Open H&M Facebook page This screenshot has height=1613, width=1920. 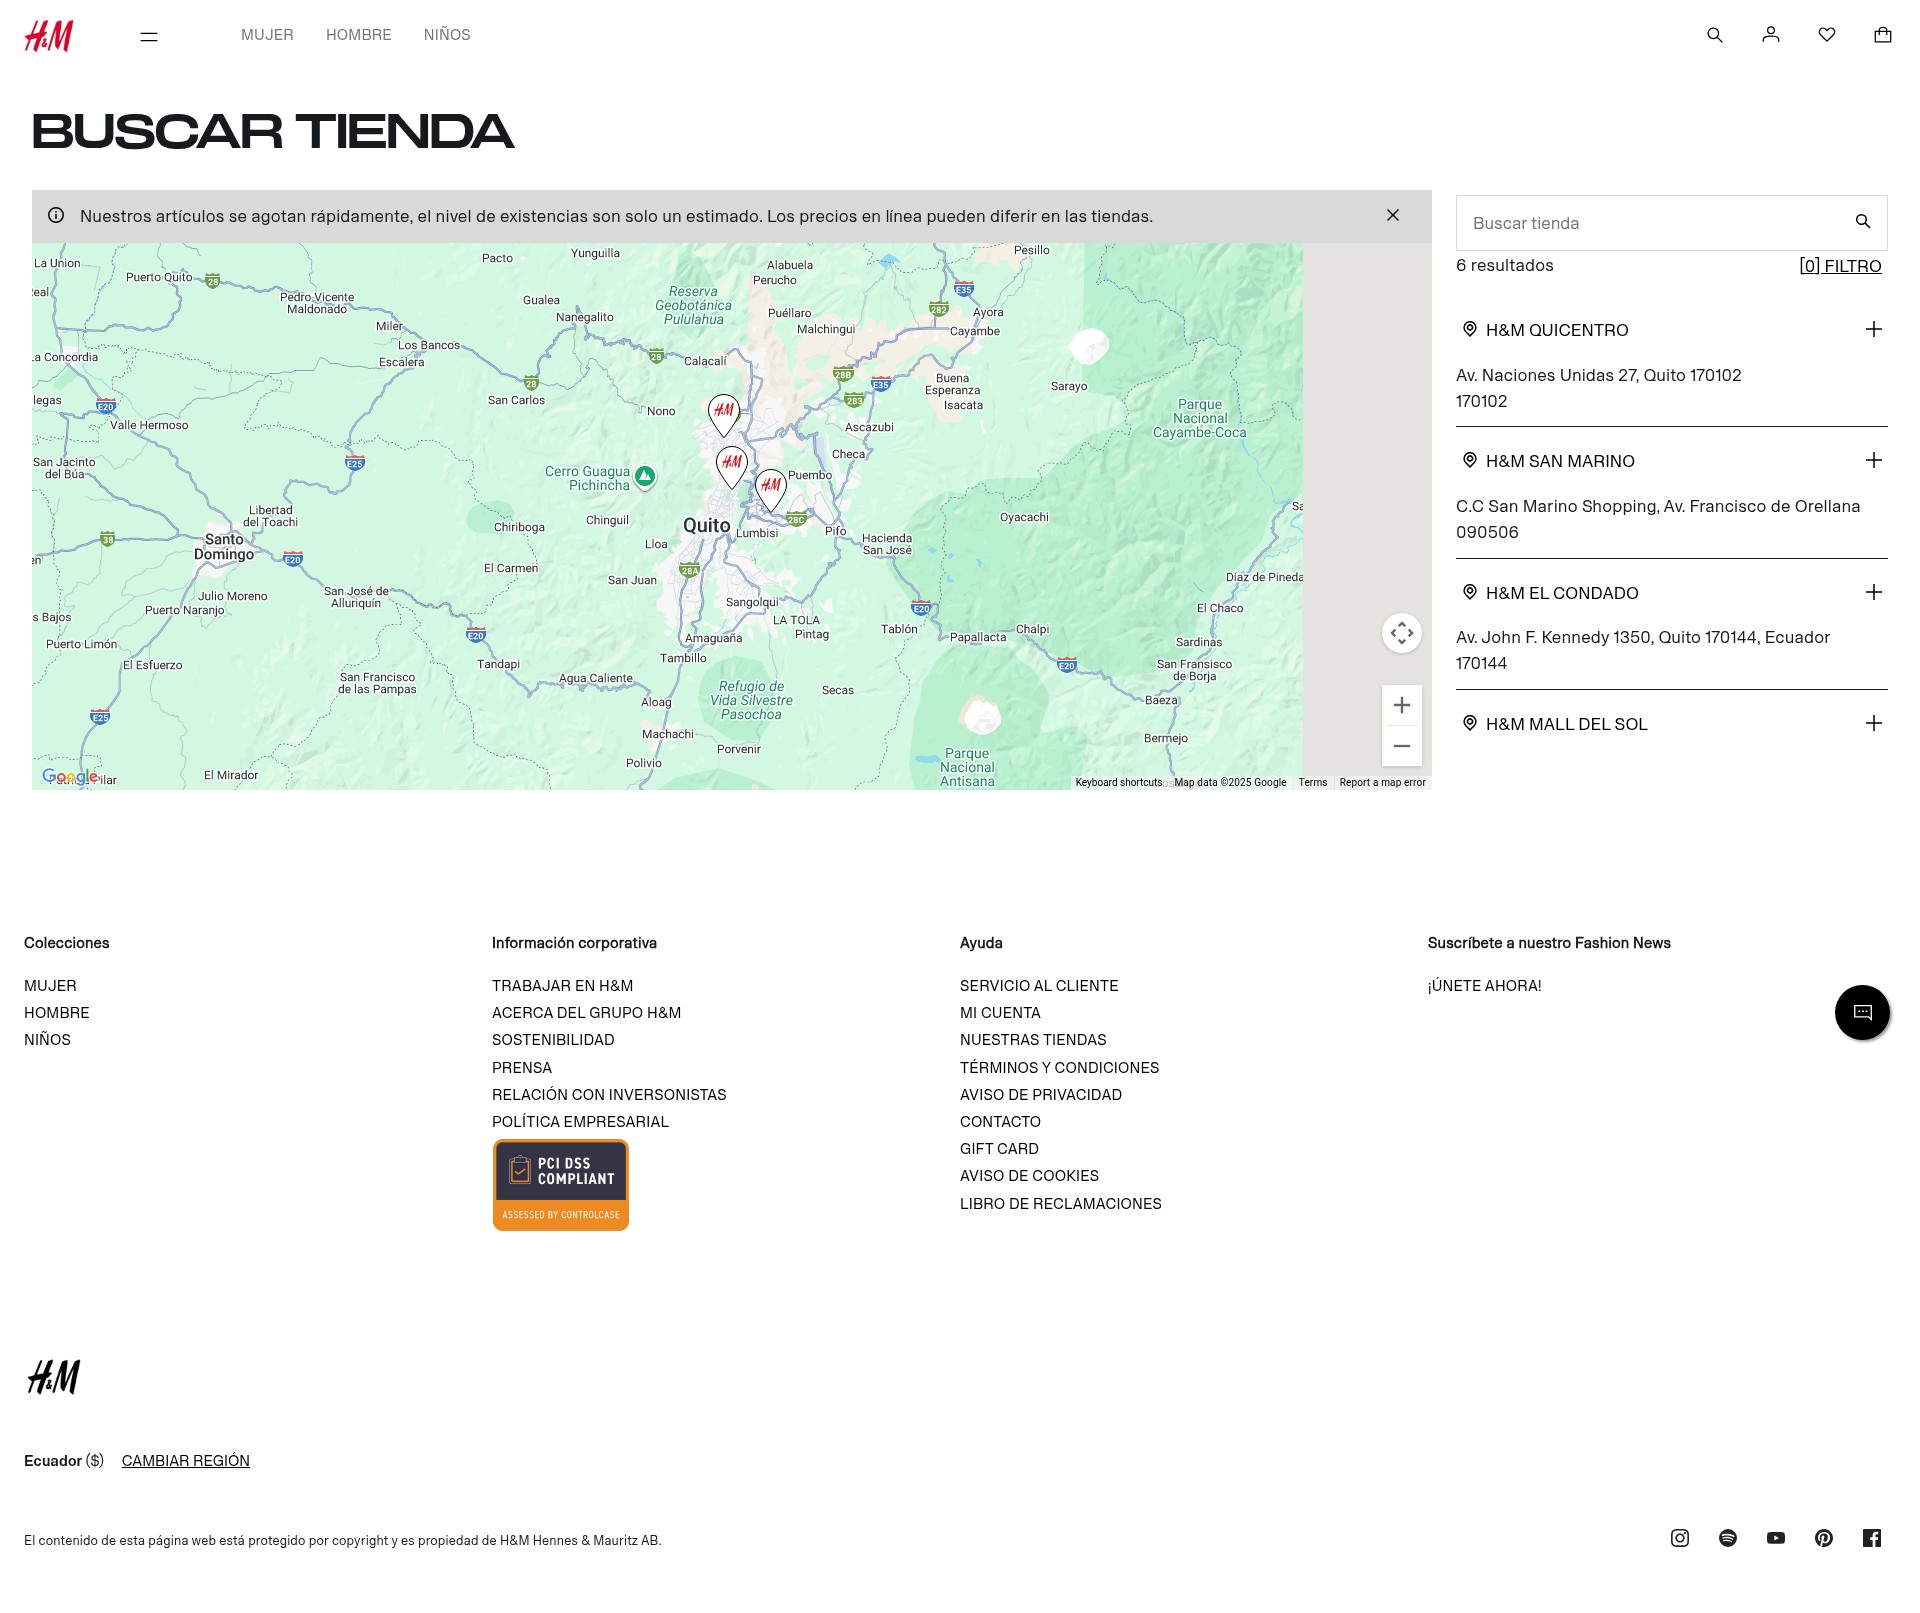coord(1872,1538)
